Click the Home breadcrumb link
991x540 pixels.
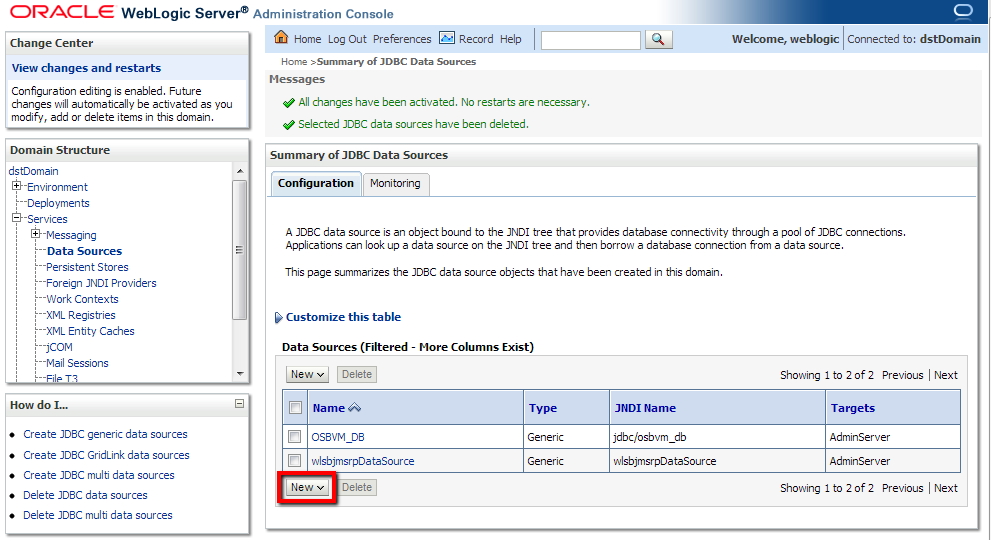(294, 62)
